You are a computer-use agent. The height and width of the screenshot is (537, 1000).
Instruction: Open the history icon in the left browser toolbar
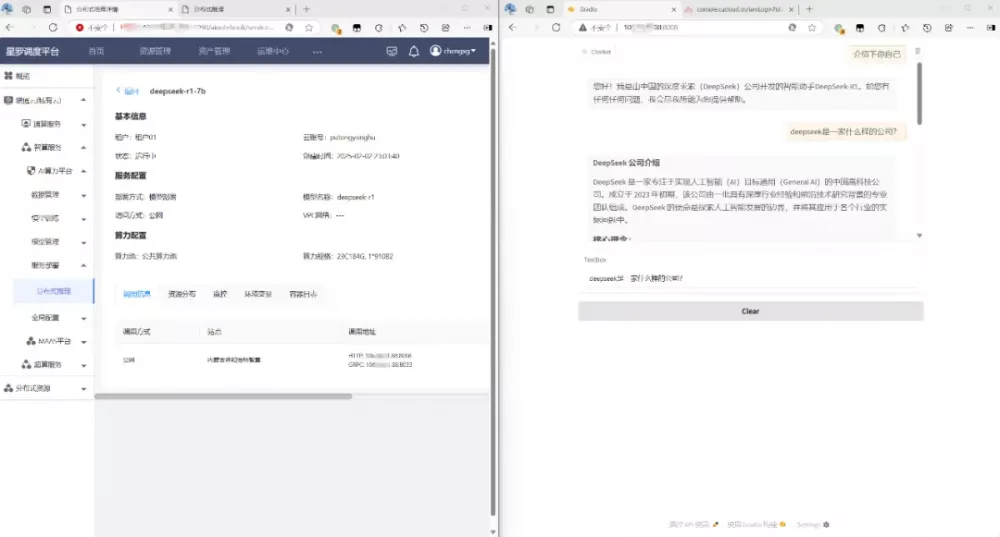(x=424, y=27)
